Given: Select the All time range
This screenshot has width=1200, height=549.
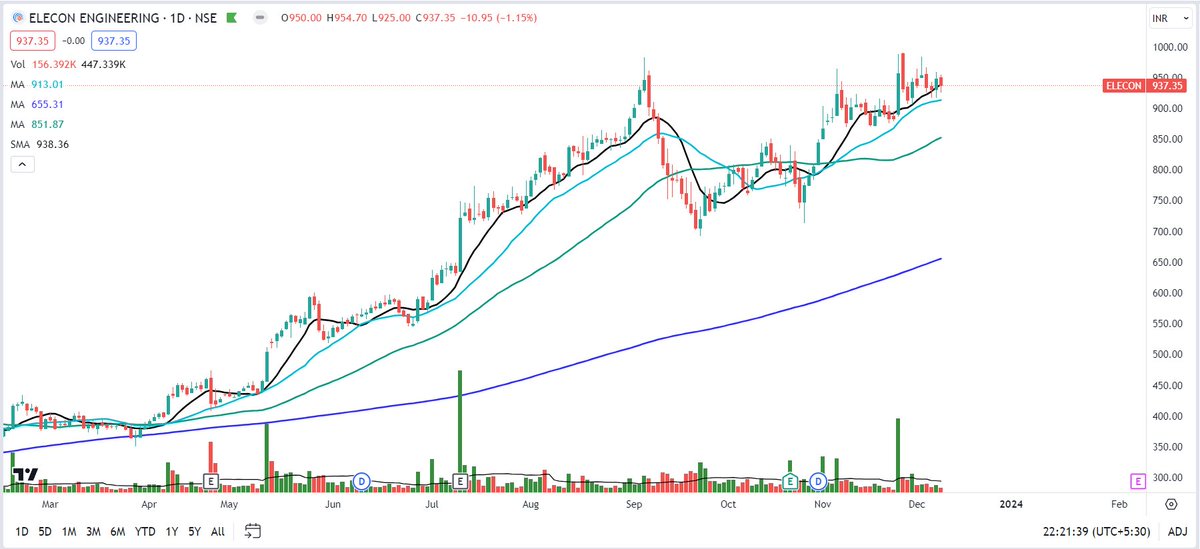Looking at the screenshot, I should click(218, 531).
